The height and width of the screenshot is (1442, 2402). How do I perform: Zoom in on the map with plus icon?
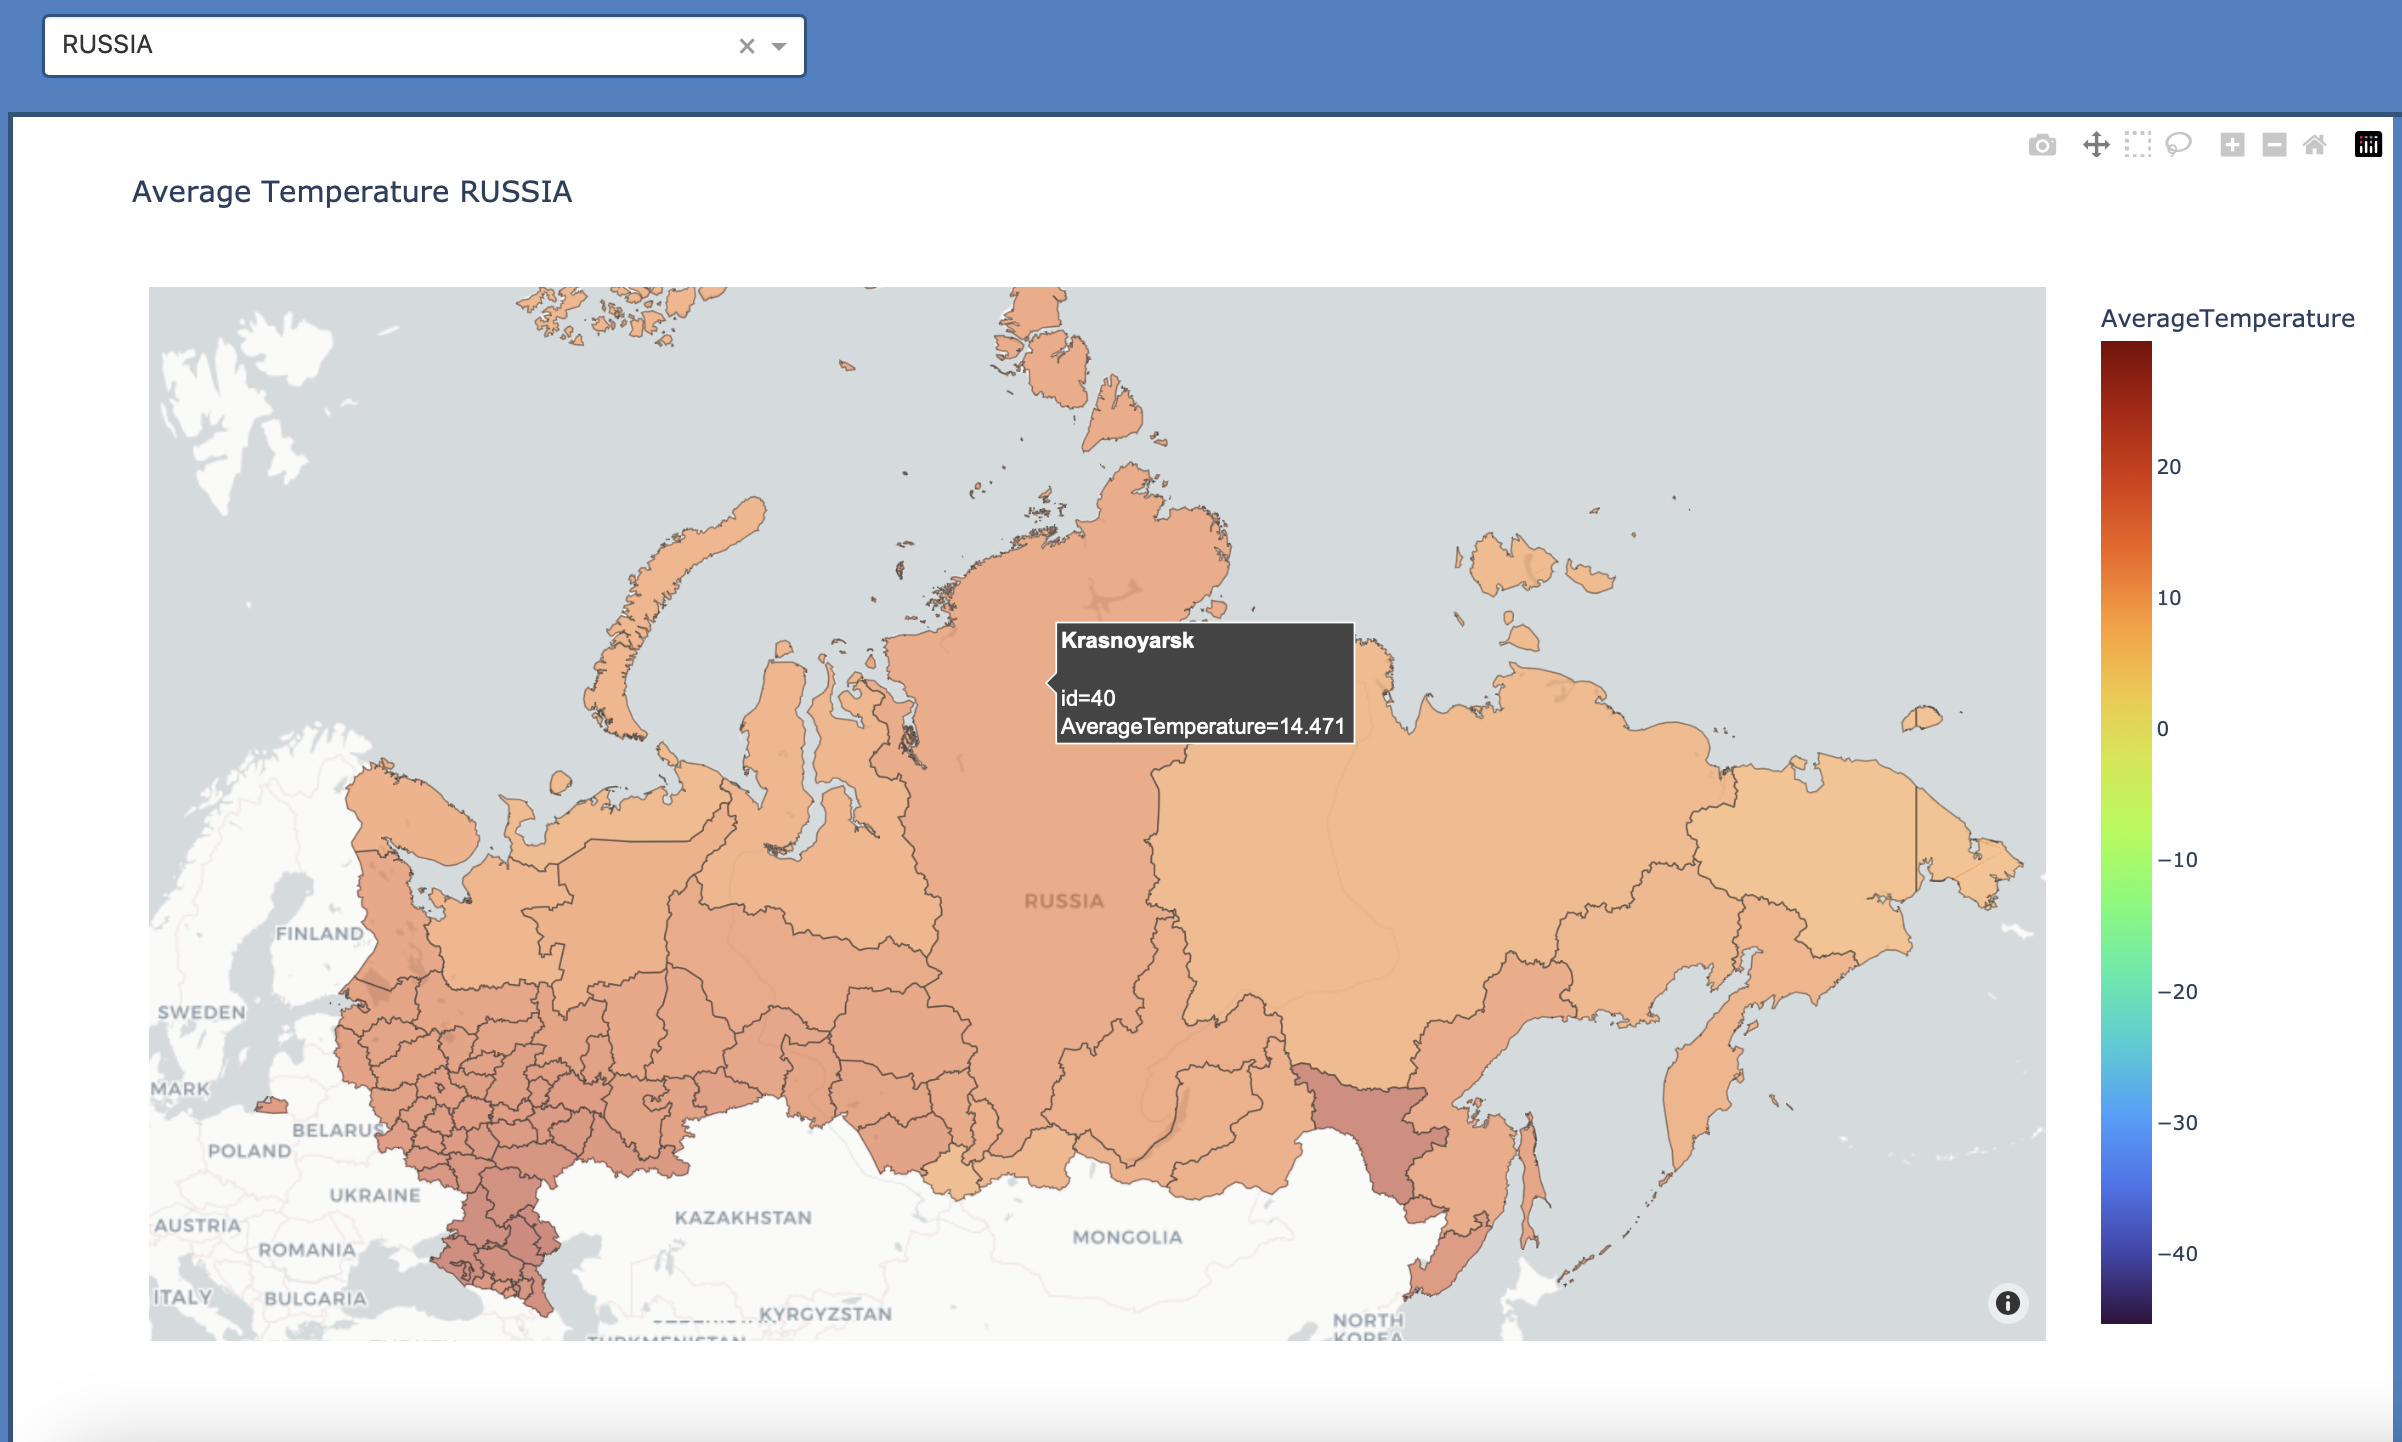pyautogui.click(x=2232, y=145)
